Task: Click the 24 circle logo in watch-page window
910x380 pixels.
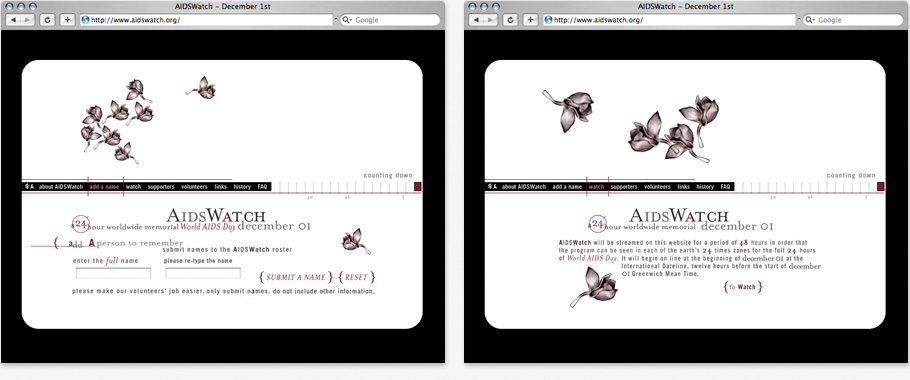Action: [597, 224]
